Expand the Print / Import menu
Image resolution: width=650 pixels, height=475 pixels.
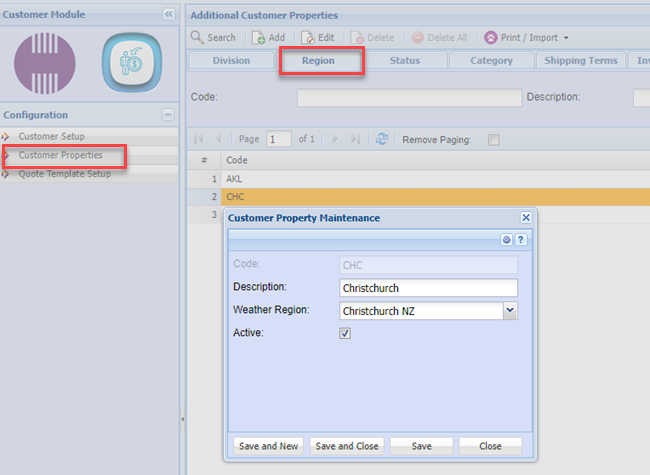point(527,38)
